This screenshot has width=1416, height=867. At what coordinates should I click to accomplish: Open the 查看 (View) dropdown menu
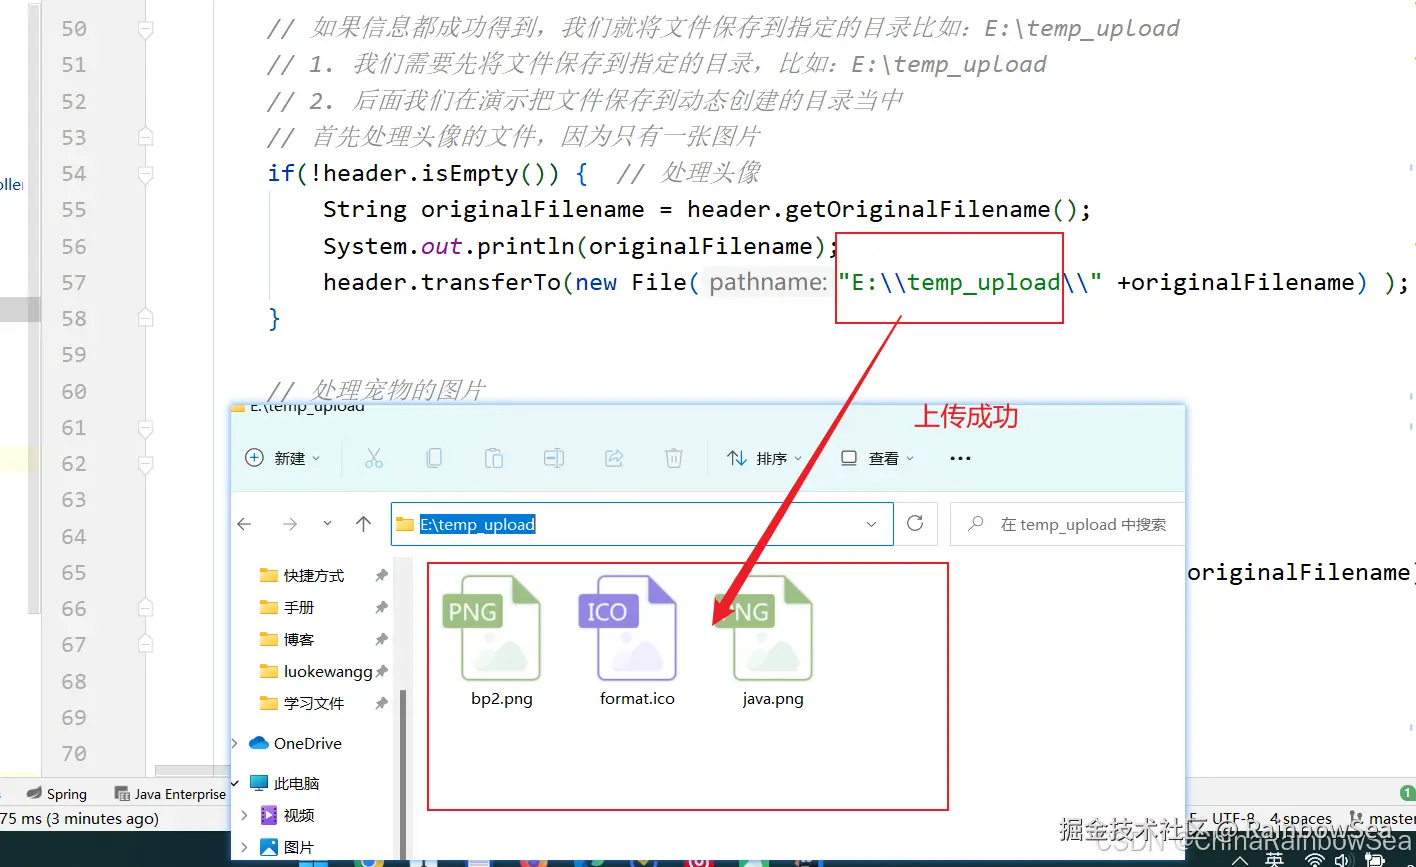pos(877,458)
